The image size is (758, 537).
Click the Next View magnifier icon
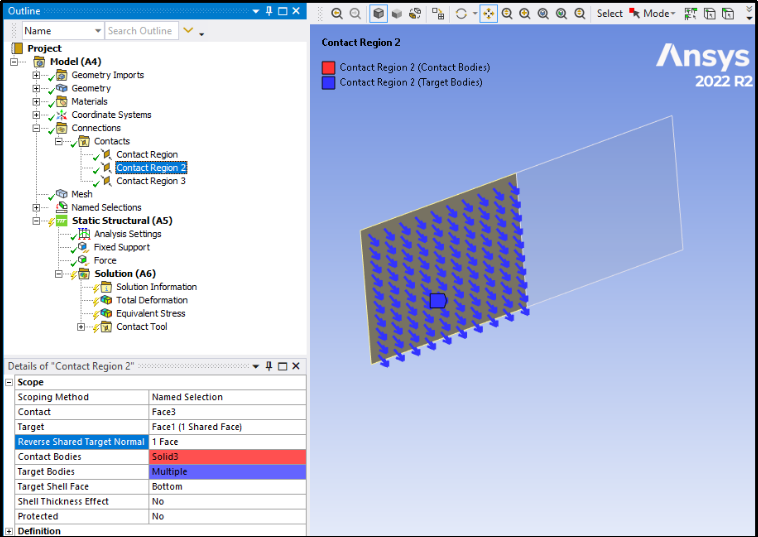(x=355, y=14)
